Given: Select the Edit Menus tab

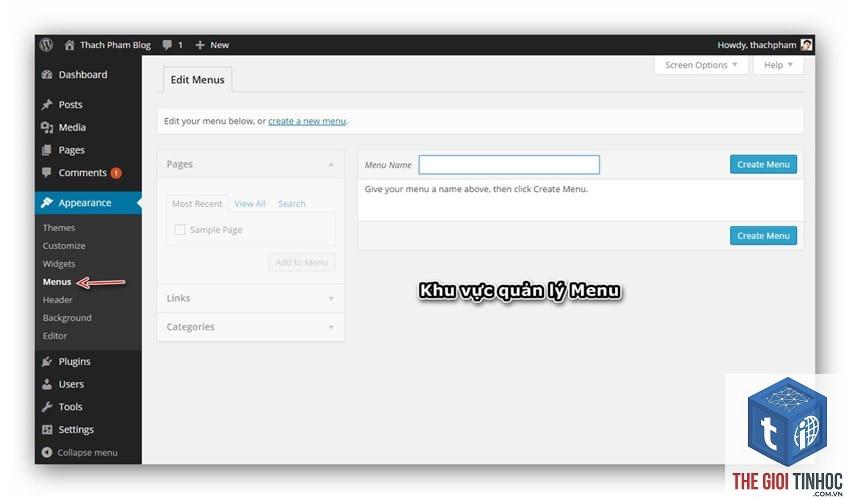Looking at the screenshot, I should tap(197, 80).
